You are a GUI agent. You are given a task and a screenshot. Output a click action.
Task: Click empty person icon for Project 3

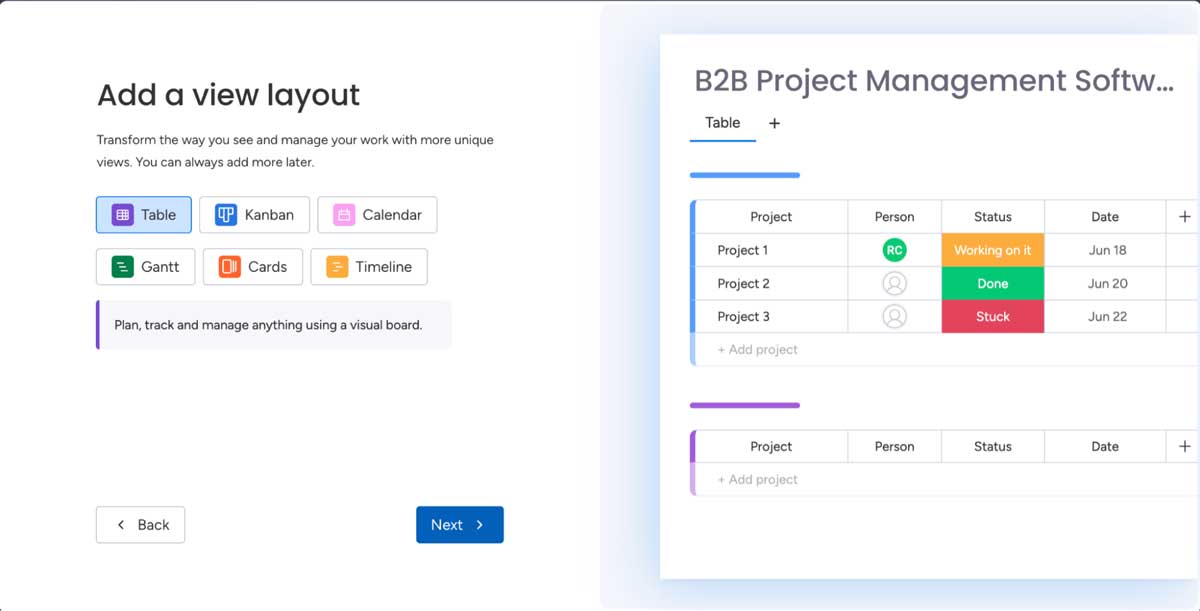(x=894, y=317)
